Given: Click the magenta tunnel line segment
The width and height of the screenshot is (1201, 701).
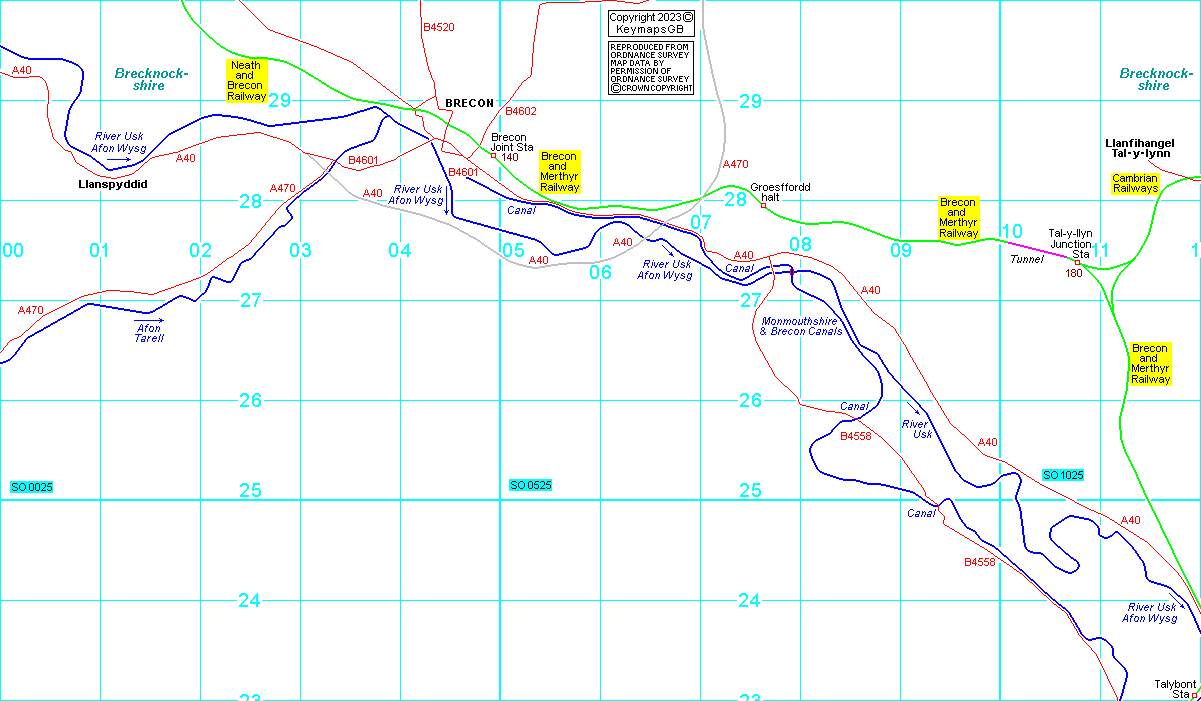Looking at the screenshot, I should 1036,249.
